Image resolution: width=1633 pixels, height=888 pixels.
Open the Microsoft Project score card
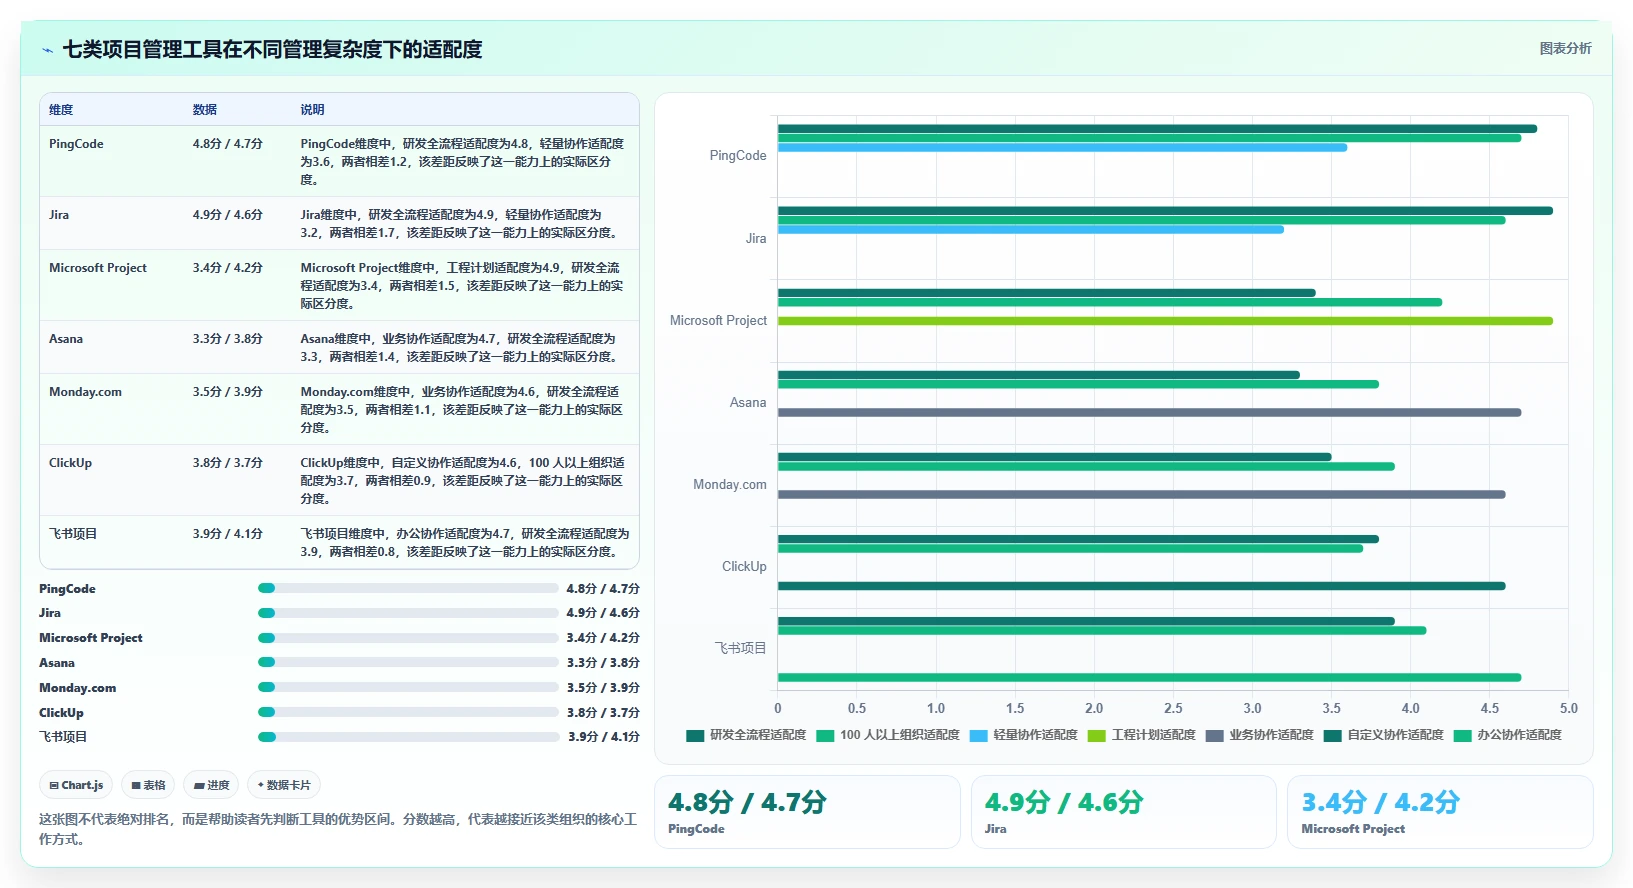pos(1440,812)
